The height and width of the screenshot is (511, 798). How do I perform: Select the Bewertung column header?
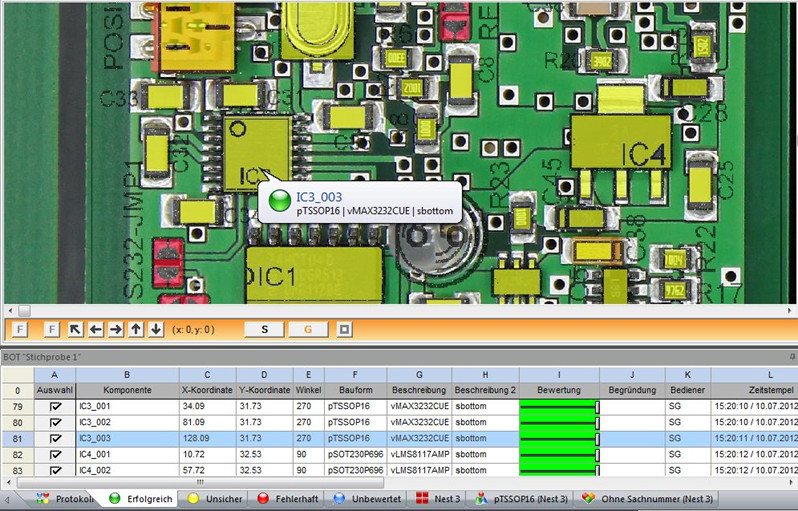[x=559, y=390]
